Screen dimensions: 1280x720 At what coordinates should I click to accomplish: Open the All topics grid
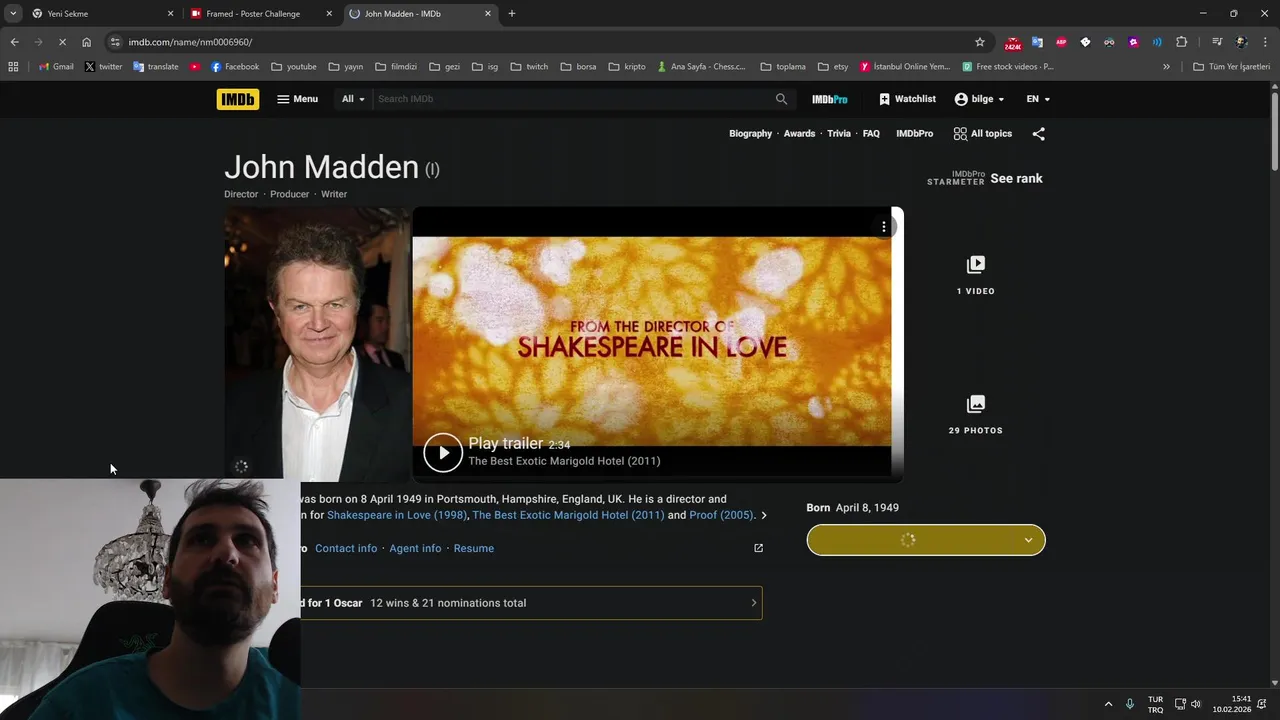983,133
